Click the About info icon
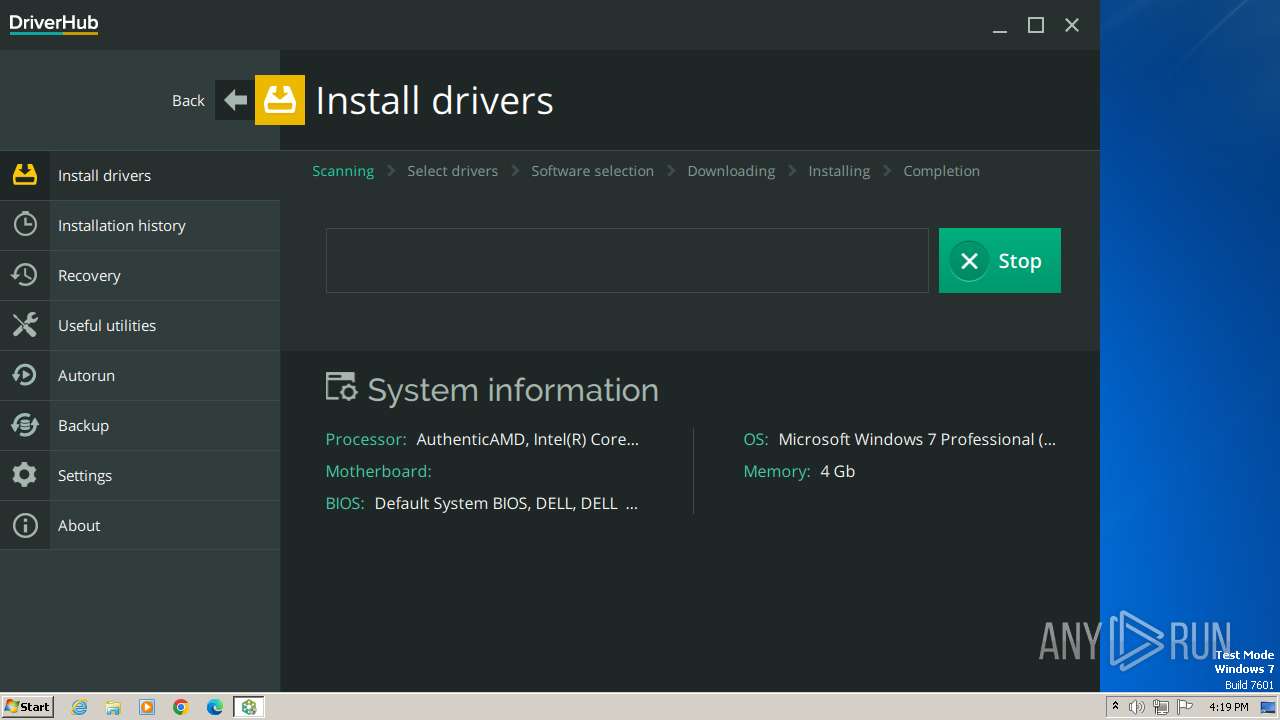Screen dimensions: 1280x720 coord(25,525)
